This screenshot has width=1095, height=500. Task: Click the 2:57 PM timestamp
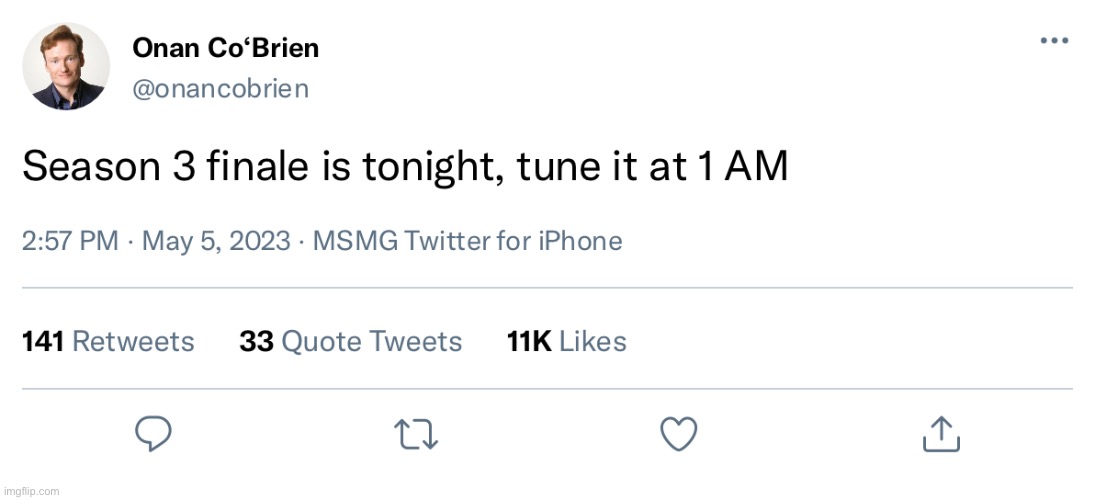[x=70, y=241]
